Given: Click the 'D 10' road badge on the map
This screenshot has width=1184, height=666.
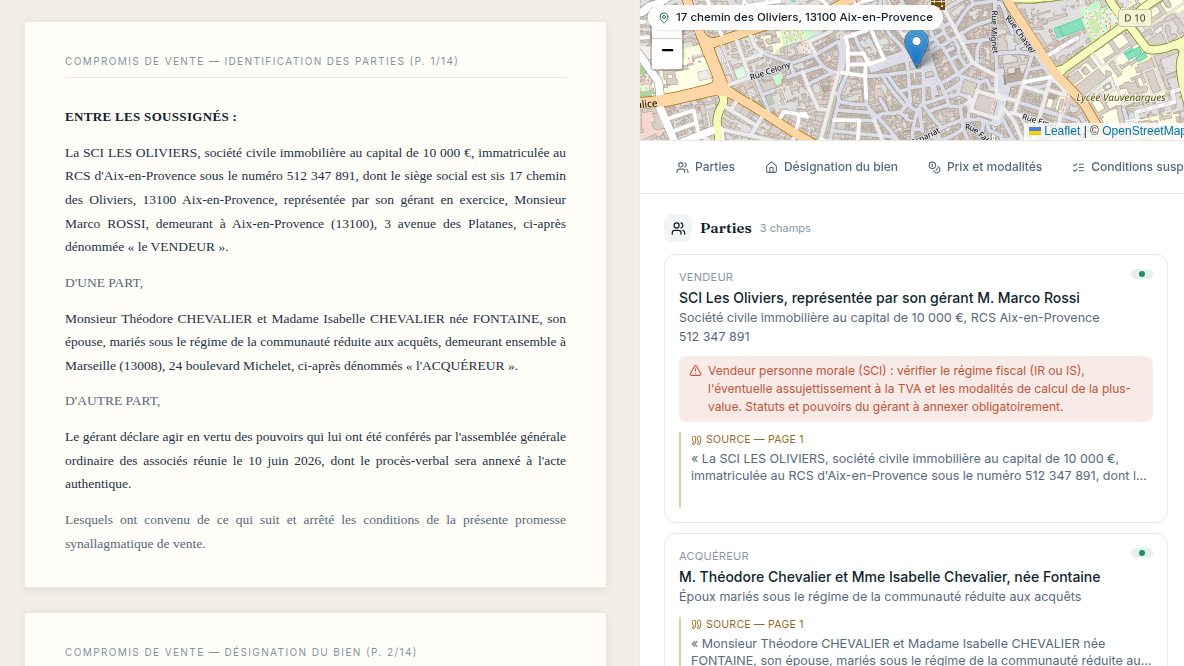Looking at the screenshot, I should pos(1135,18).
